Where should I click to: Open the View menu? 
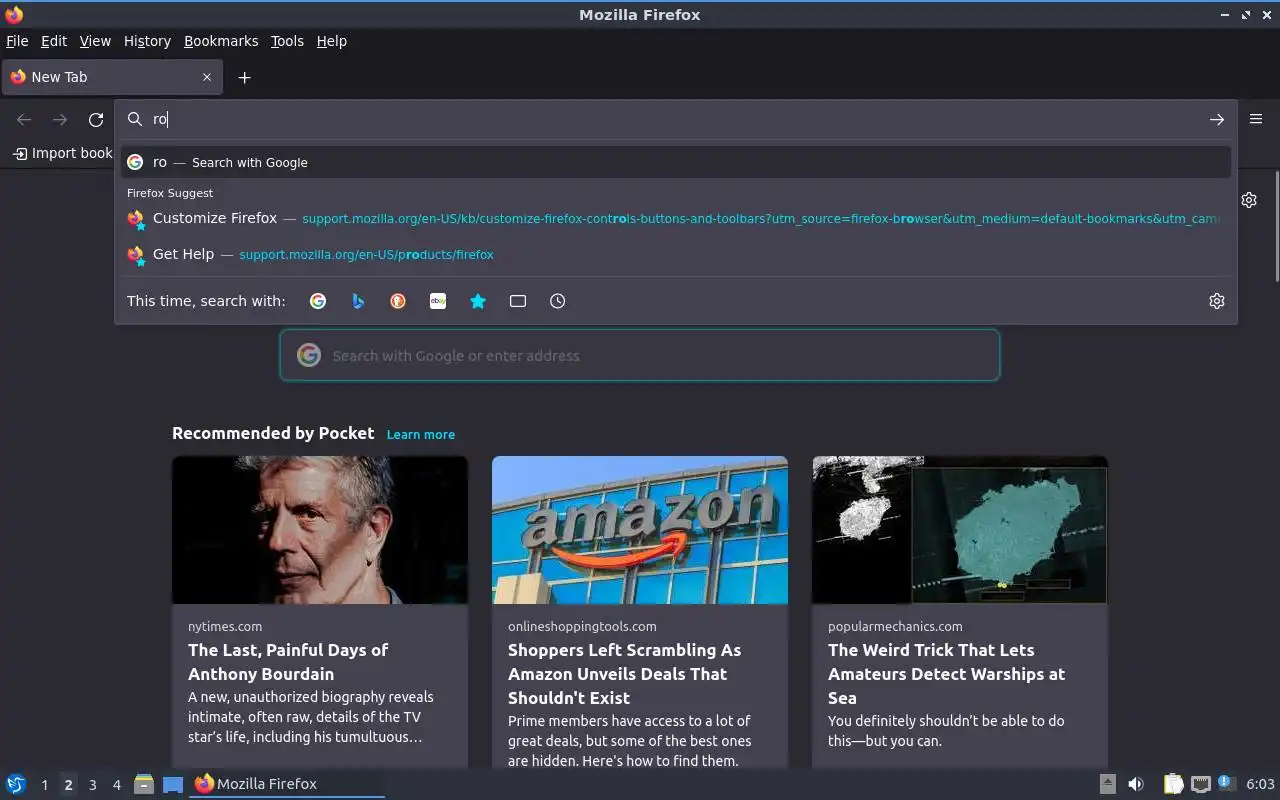pyautogui.click(x=95, y=41)
